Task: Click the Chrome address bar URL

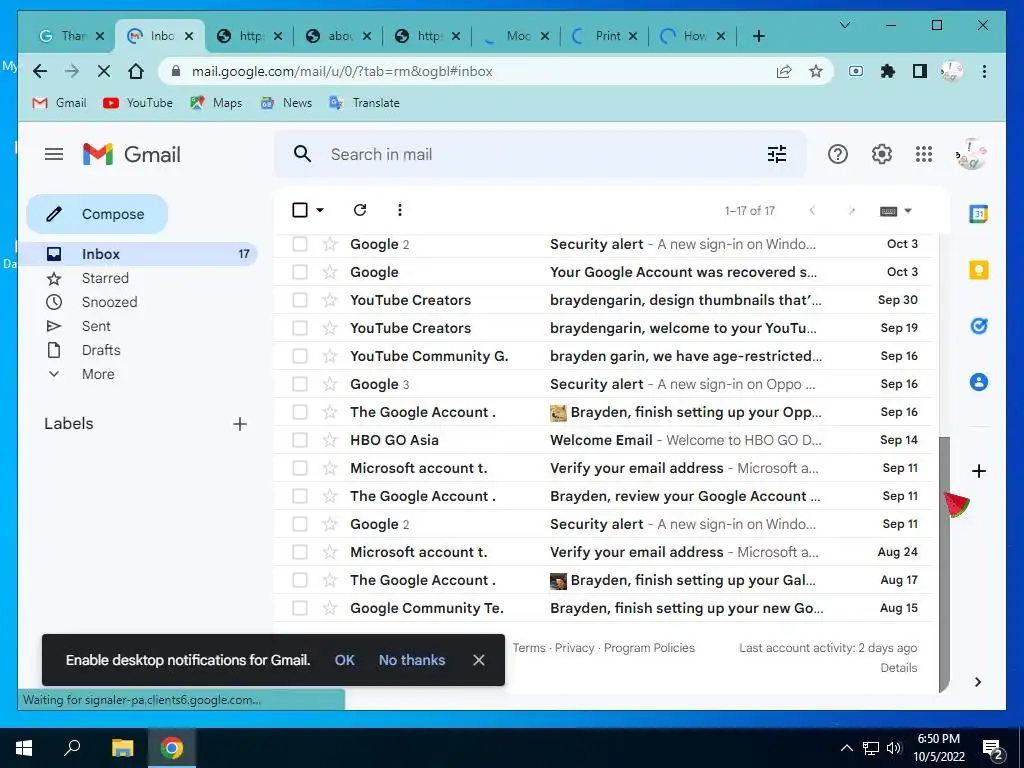Action: click(342, 71)
